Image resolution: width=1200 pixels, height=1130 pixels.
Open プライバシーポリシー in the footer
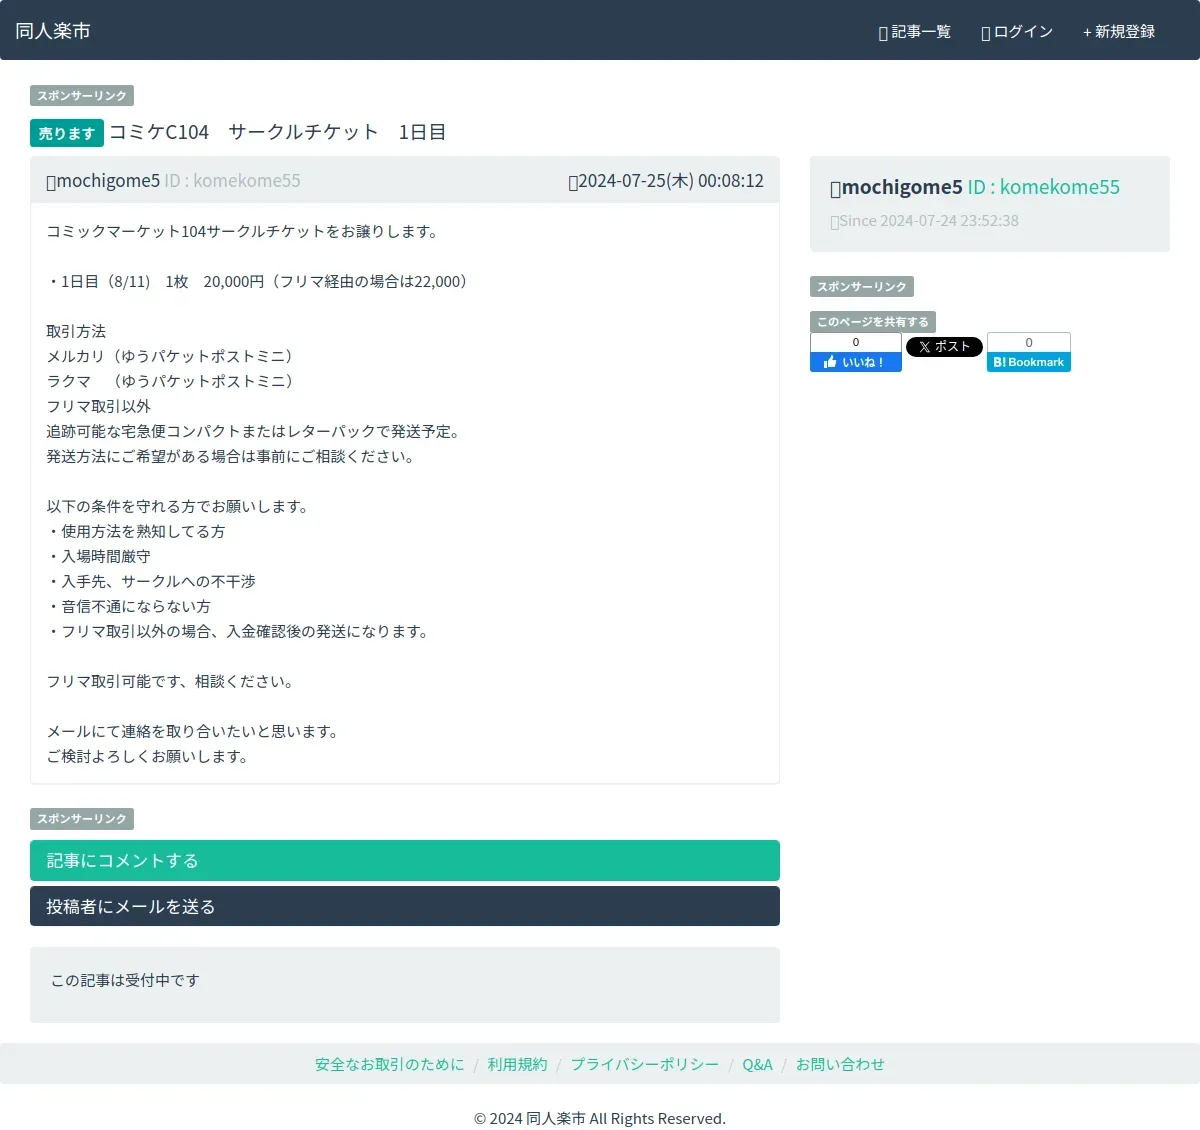click(645, 1064)
